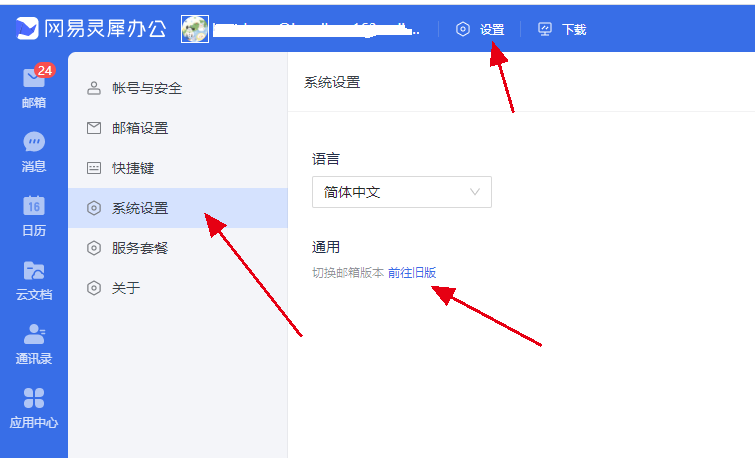Click the 设置 gear icon in header

click(463, 29)
